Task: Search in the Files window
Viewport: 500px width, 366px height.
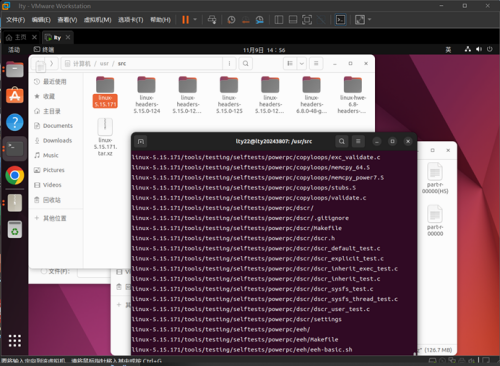Action: (246, 63)
